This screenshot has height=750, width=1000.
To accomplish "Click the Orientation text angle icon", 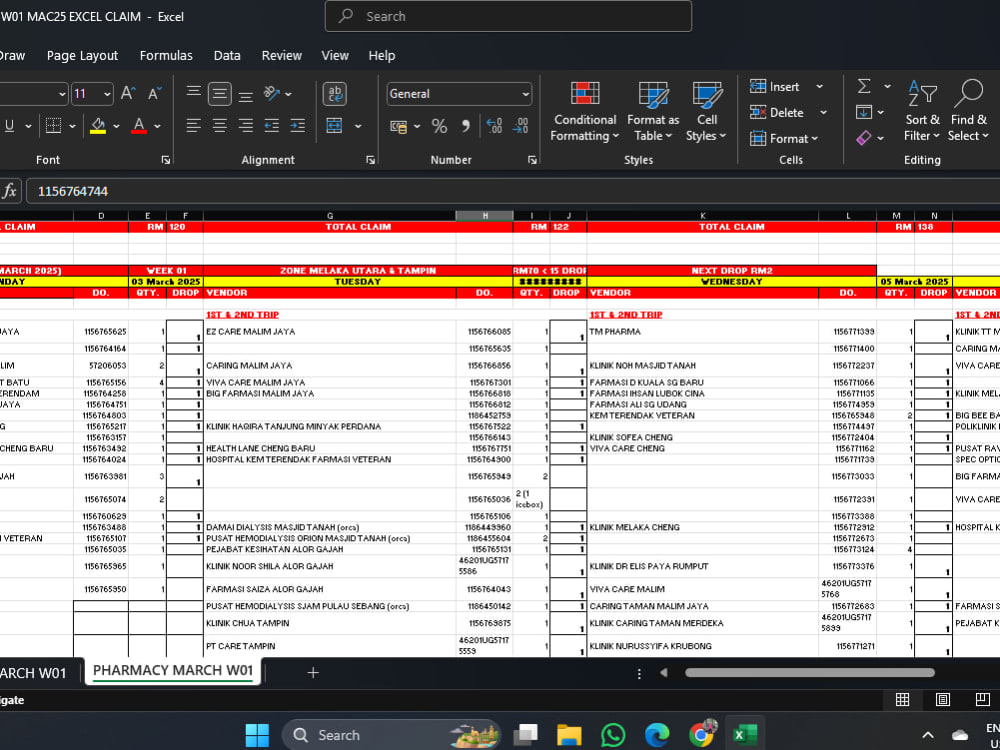I will 272,94.
